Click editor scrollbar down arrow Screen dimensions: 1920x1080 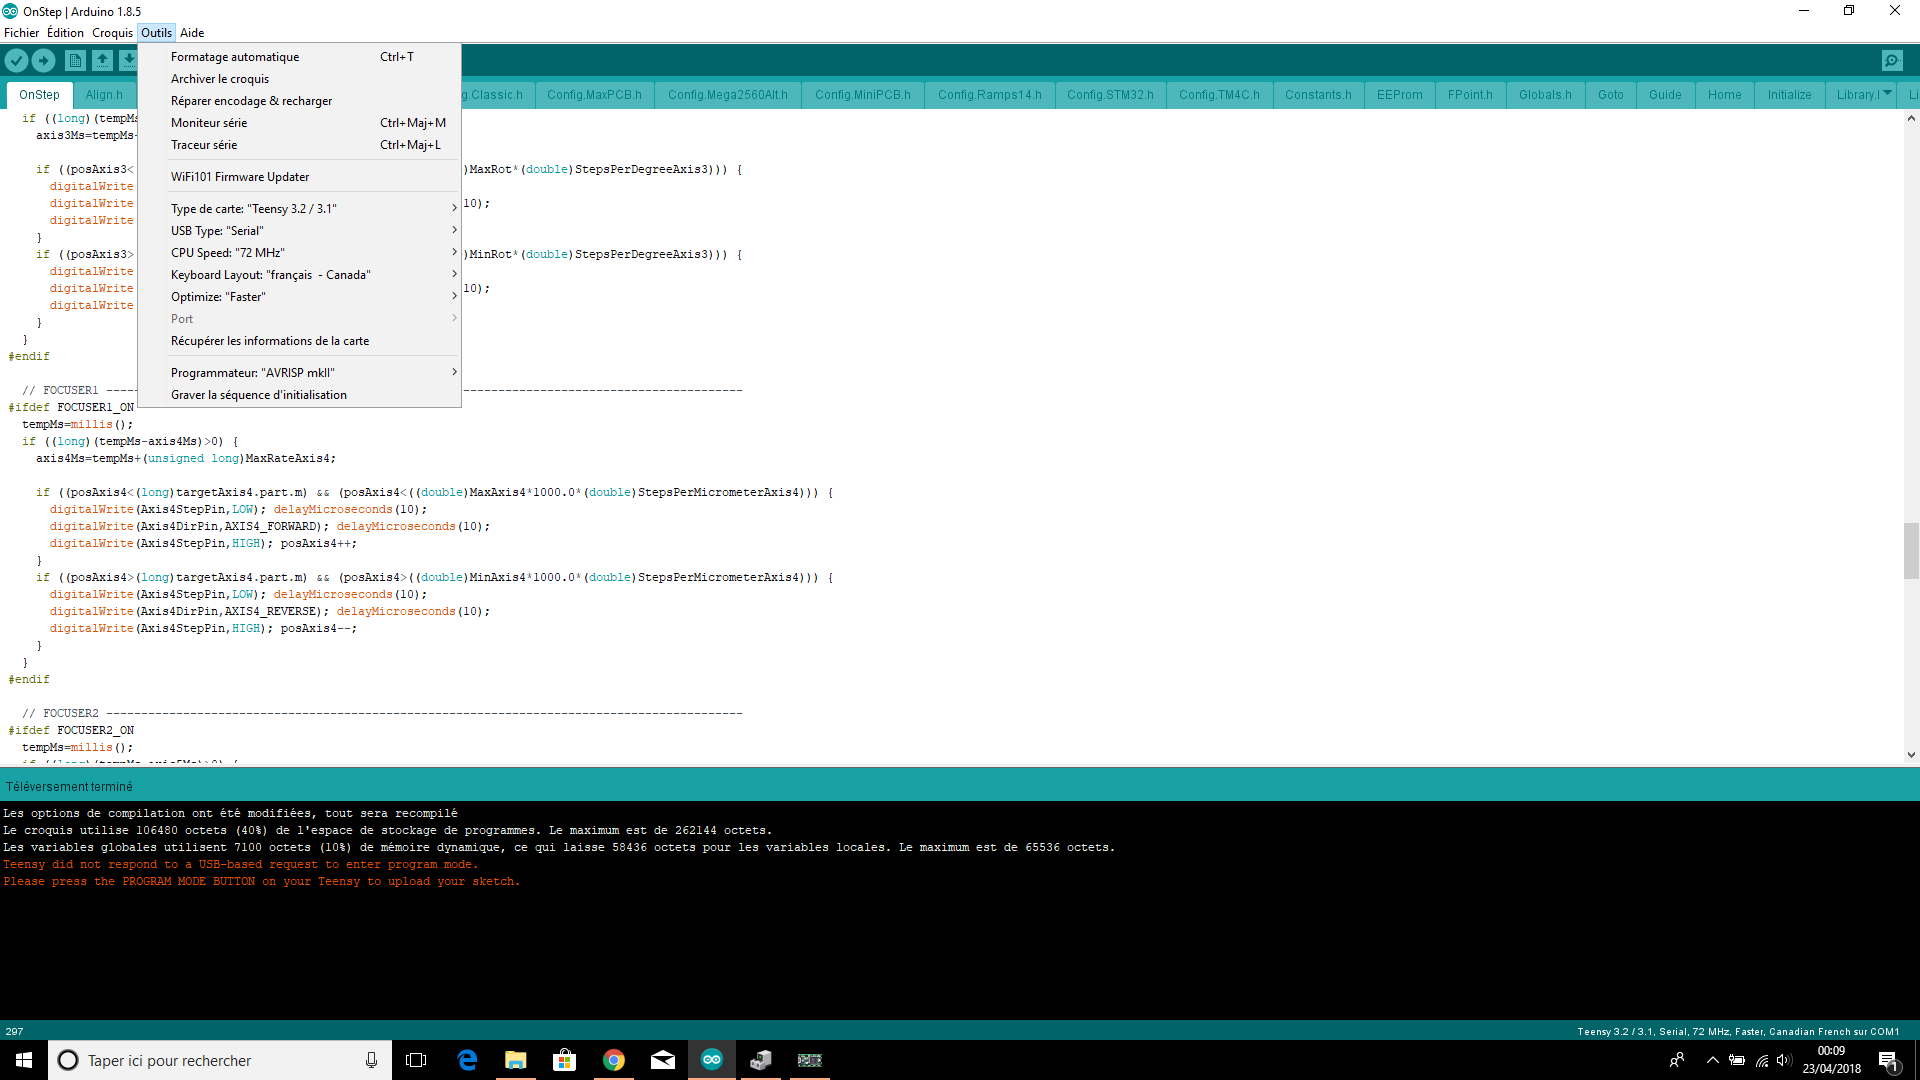pos(1911,755)
